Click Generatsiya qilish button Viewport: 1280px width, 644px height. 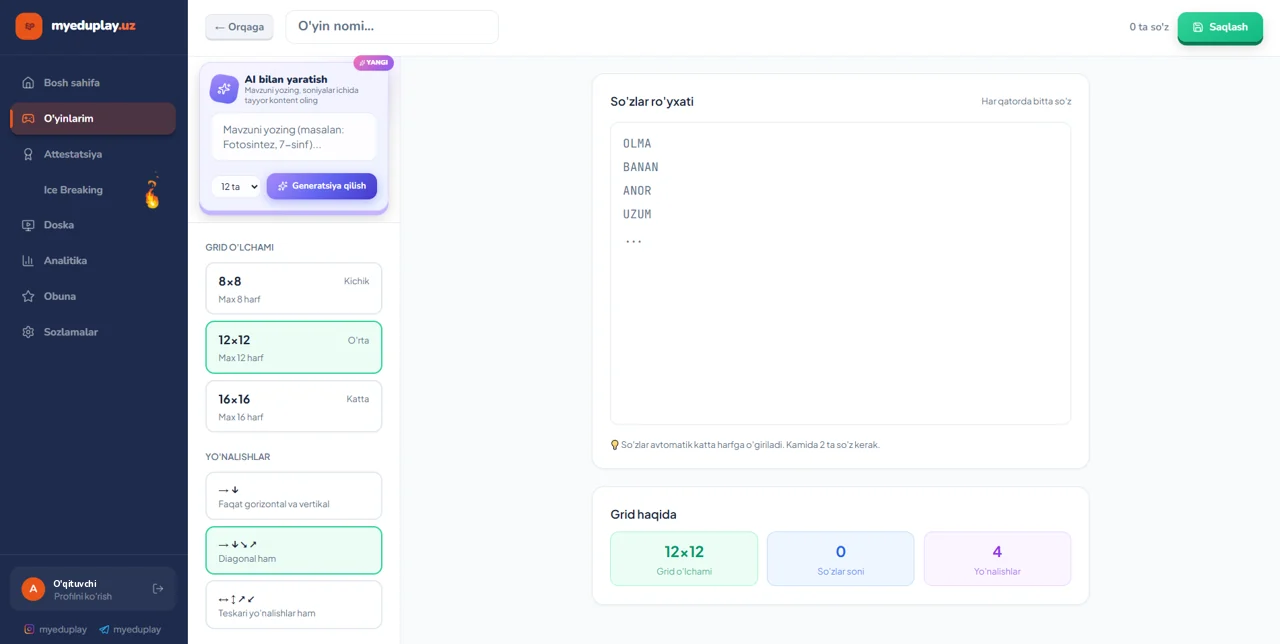(322, 186)
